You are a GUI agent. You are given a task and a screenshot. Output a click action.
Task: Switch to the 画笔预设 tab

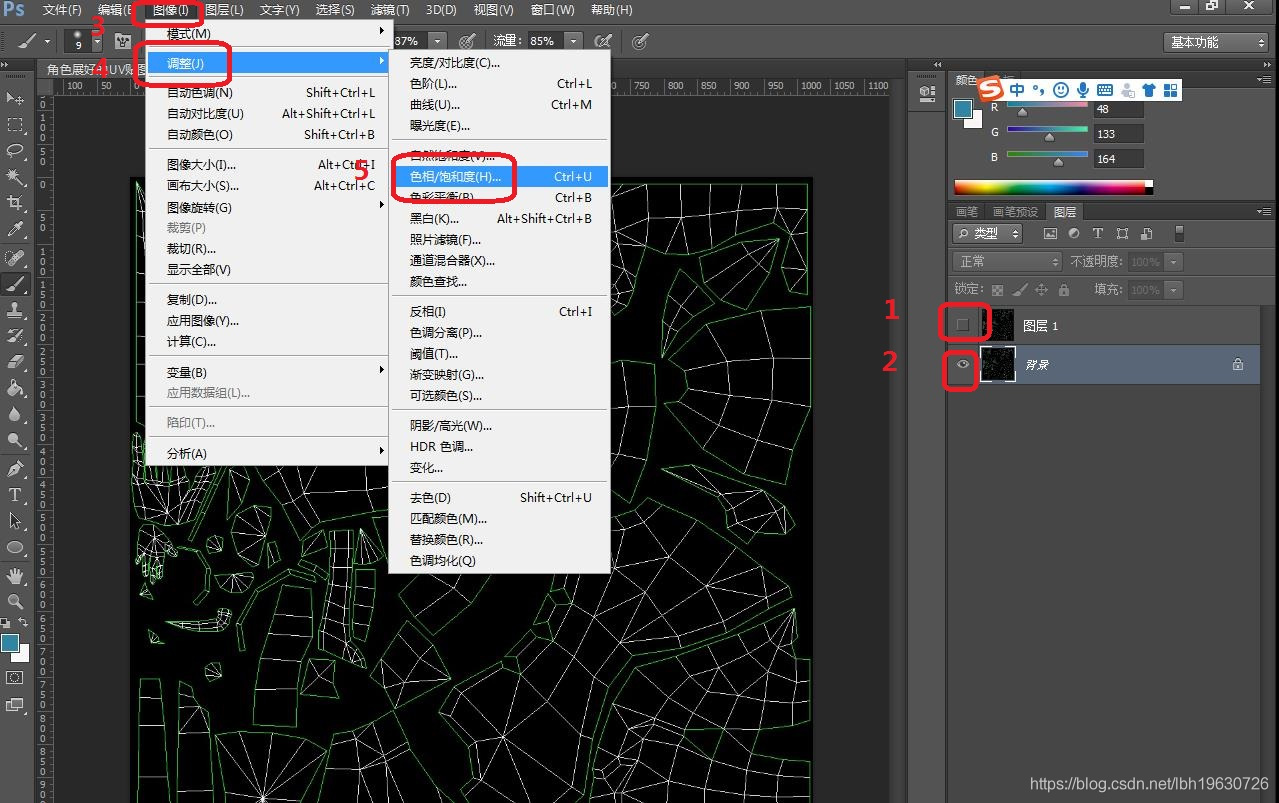pos(1015,212)
